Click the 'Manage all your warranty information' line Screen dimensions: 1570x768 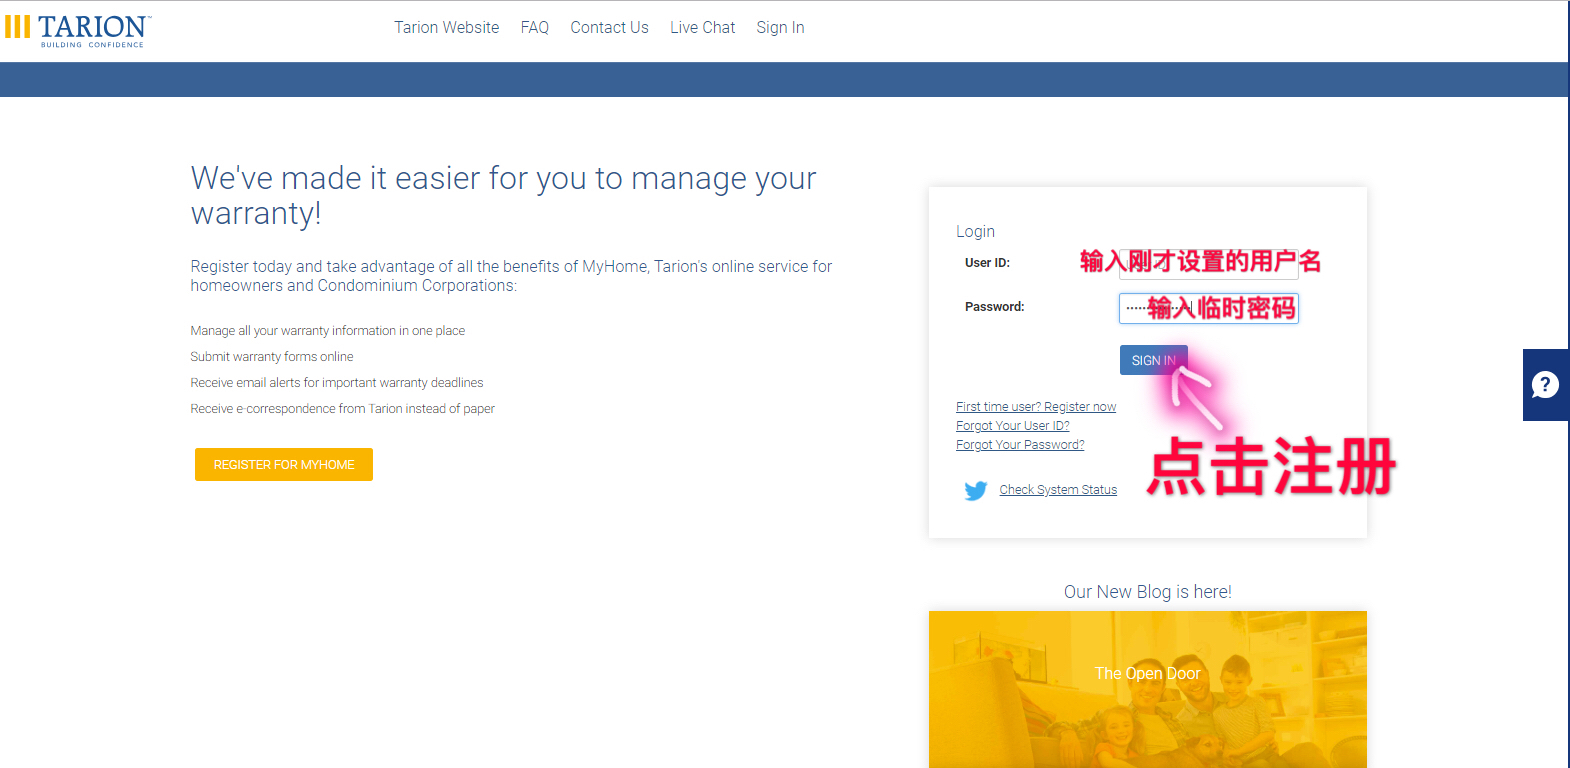tap(328, 331)
